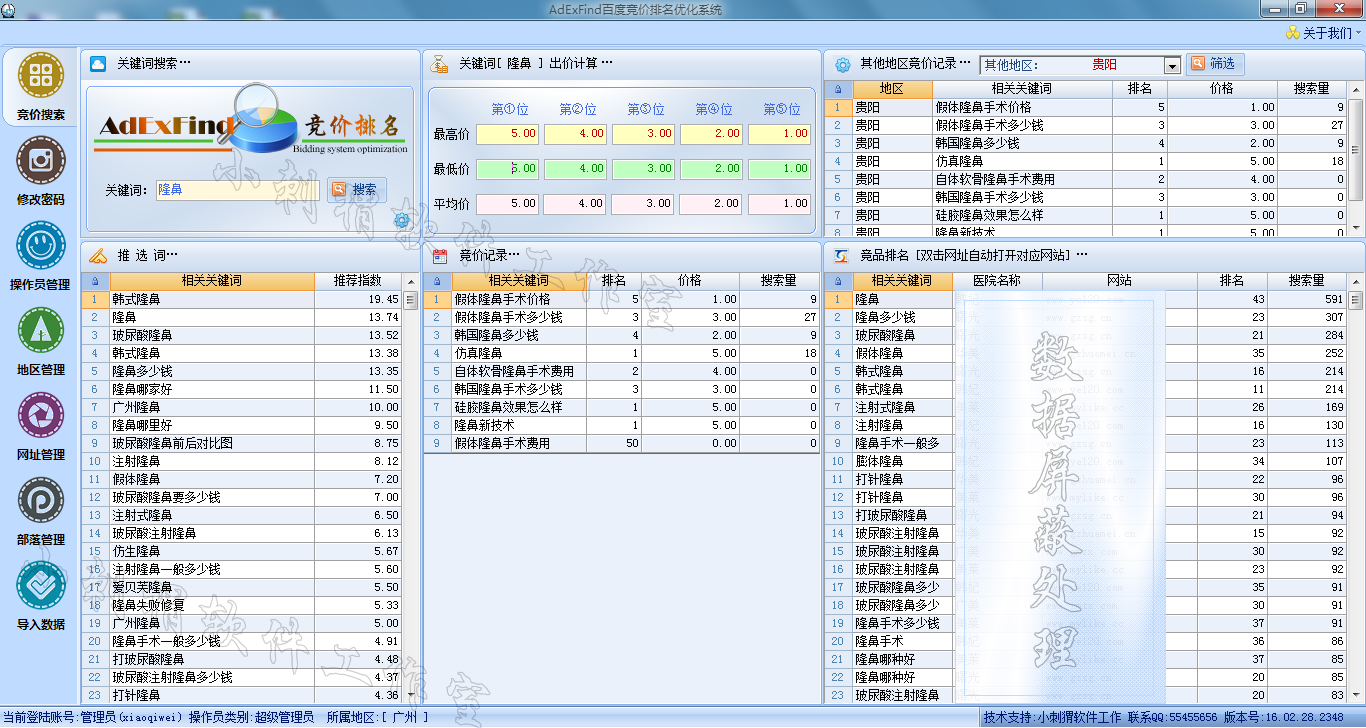Sort 其他地区 table by 排名 column
Image resolution: width=1366 pixels, height=728 pixels.
click(x=1140, y=89)
